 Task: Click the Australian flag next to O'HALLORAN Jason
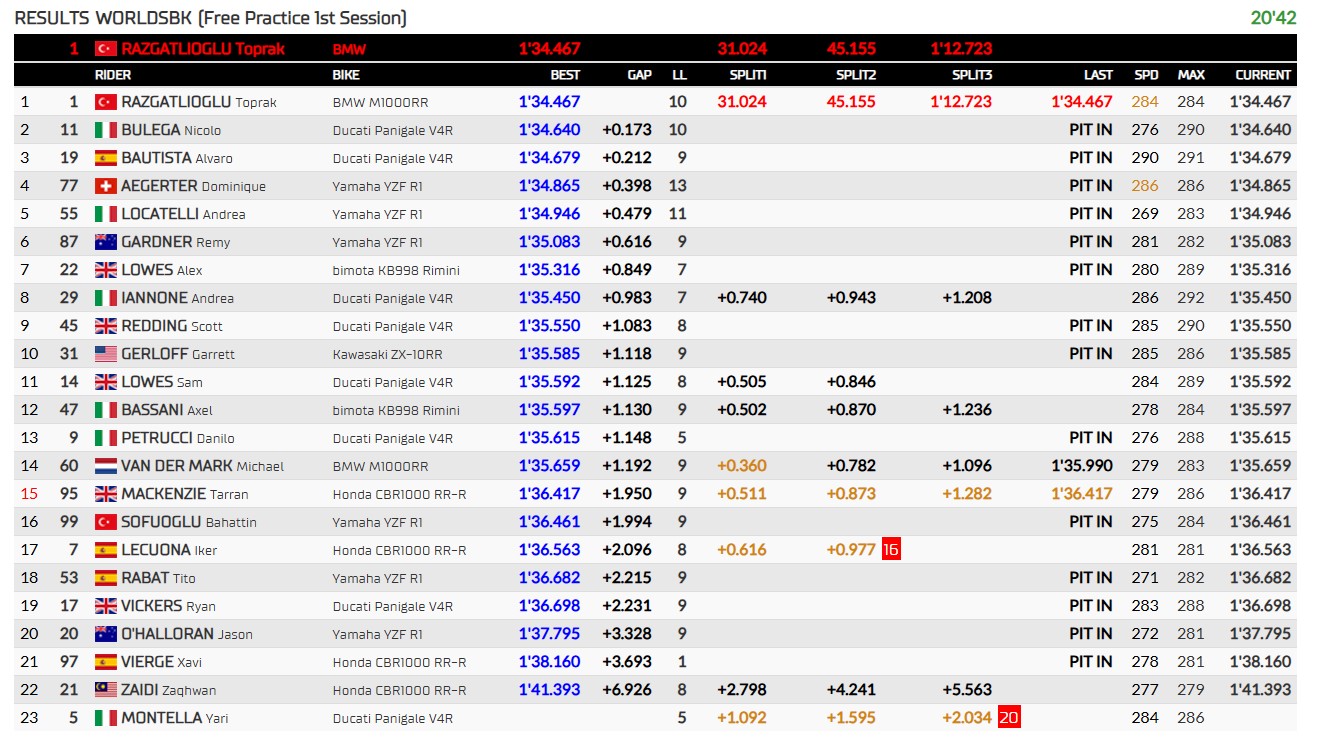click(x=106, y=634)
